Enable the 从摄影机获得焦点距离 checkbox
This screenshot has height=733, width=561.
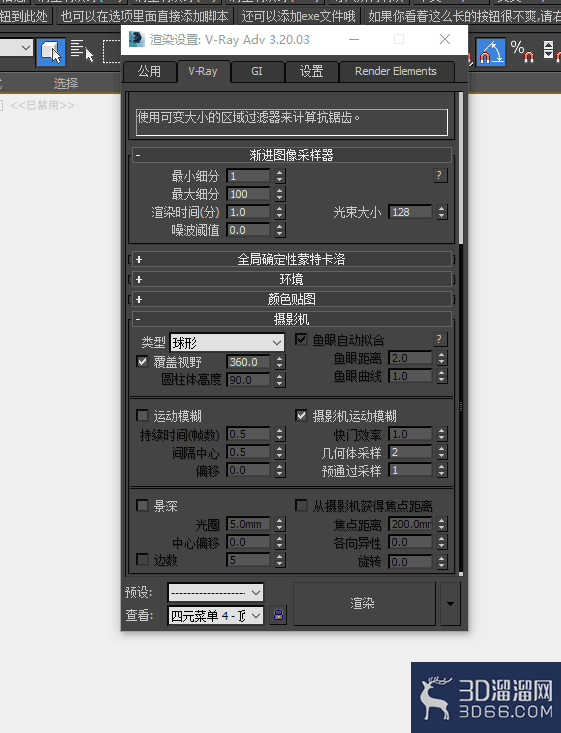[301, 505]
